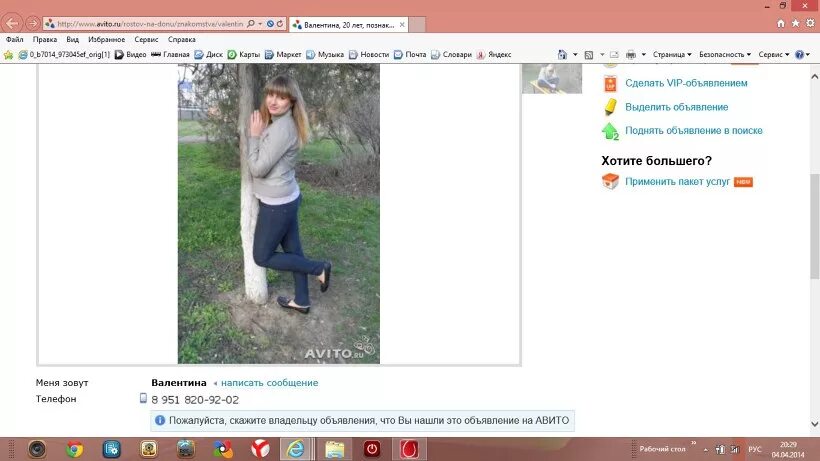Click Сделать VIP-объявлением link
The height and width of the screenshot is (461, 820).
click(686, 83)
